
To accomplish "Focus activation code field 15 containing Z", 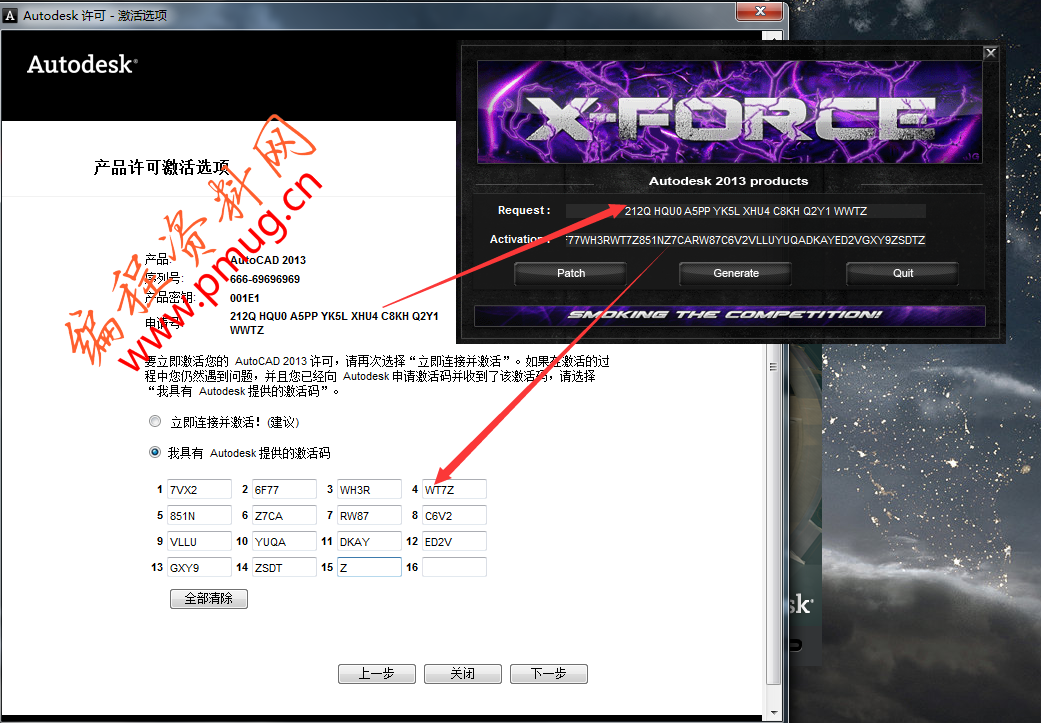I will pos(369,567).
